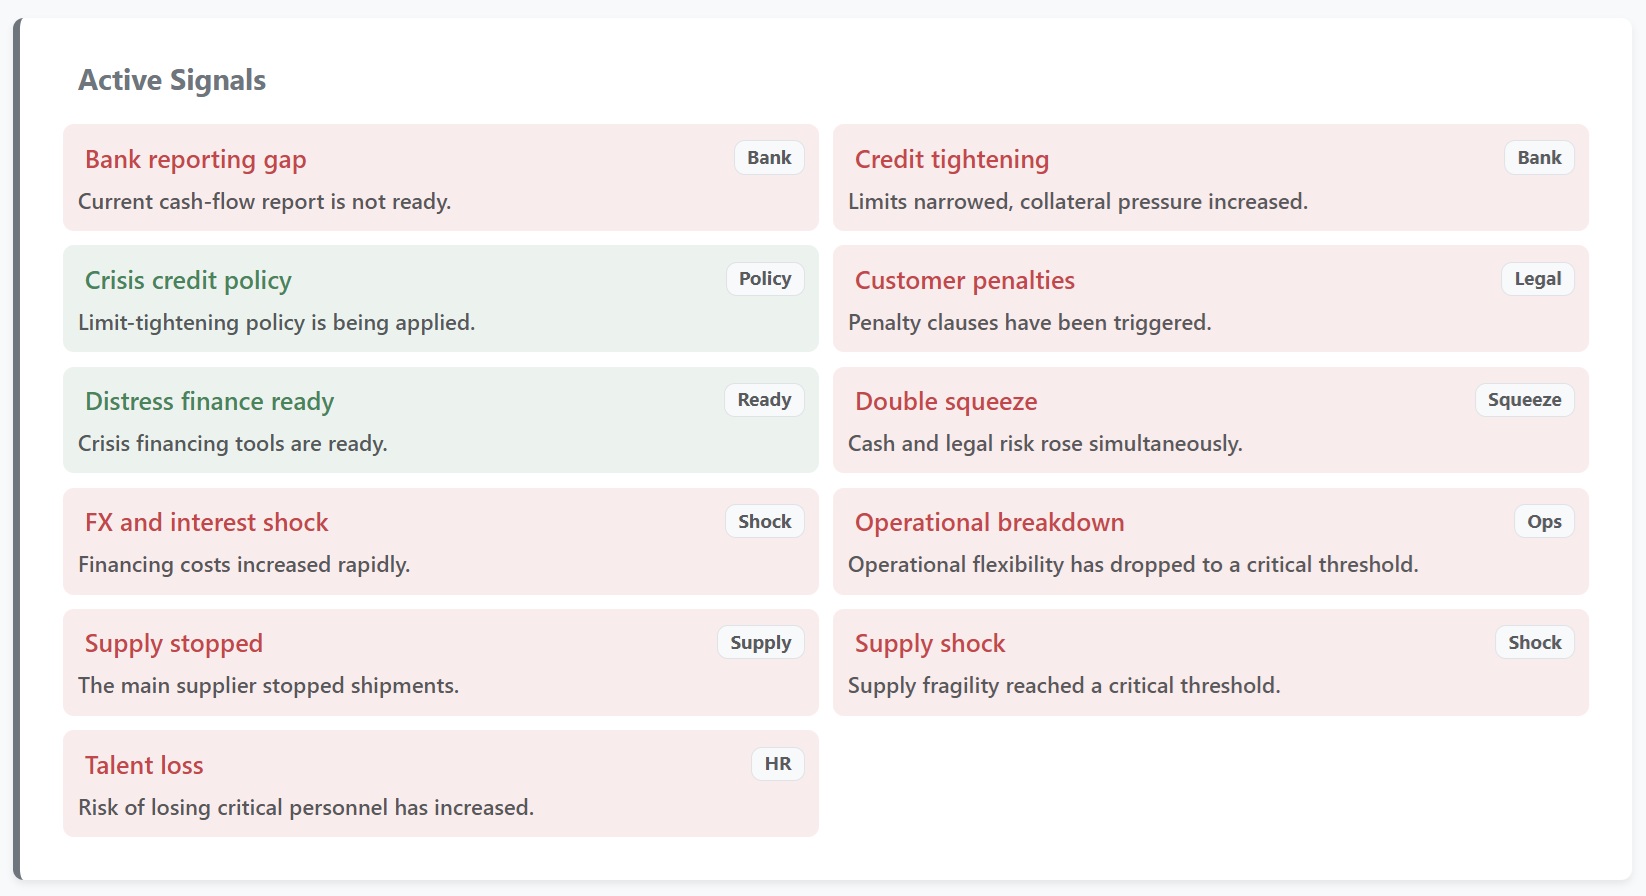Click the HR tag on Talent loss

tap(777, 764)
